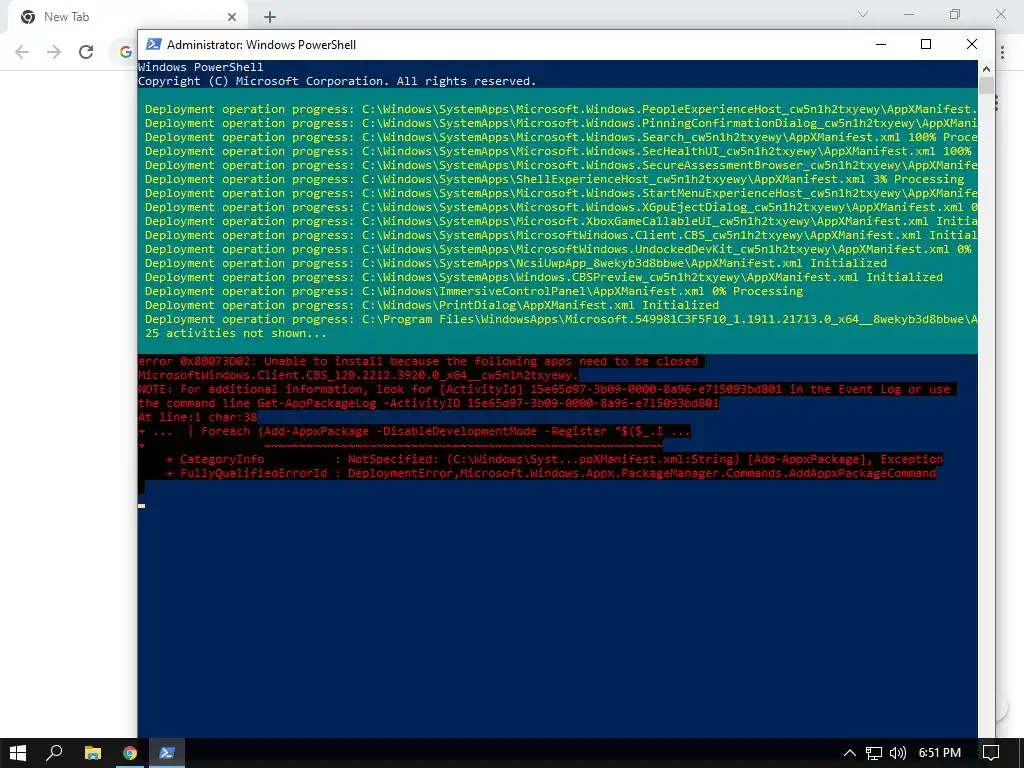Open a new Chrome tab with plus
This screenshot has width=1024, height=768.
coord(270,17)
